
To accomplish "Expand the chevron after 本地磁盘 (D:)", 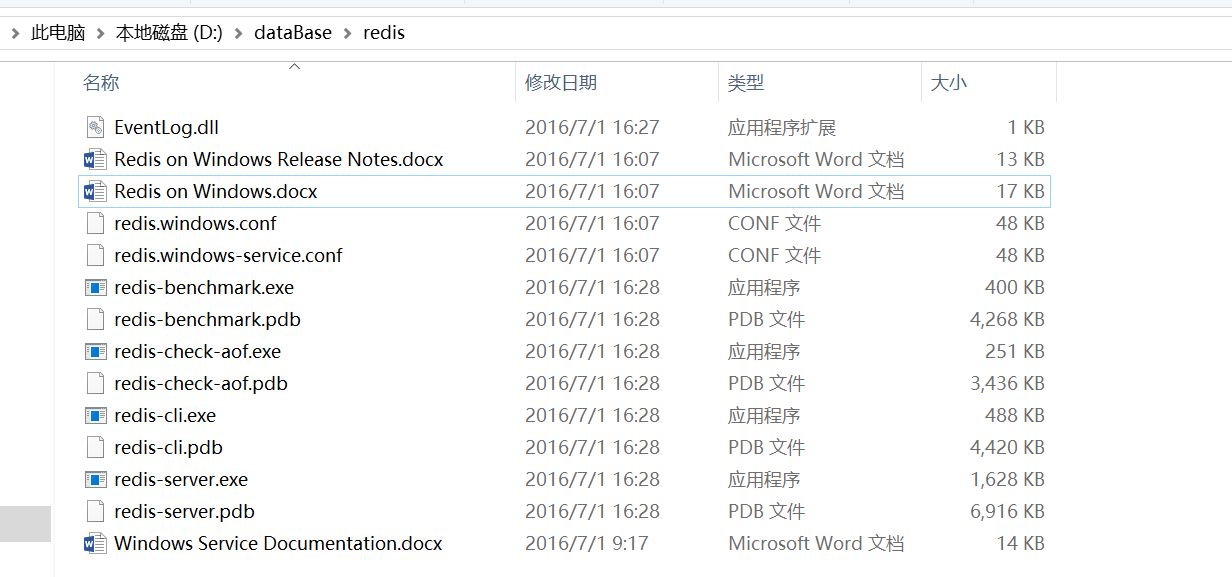I will click(x=239, y=33).
